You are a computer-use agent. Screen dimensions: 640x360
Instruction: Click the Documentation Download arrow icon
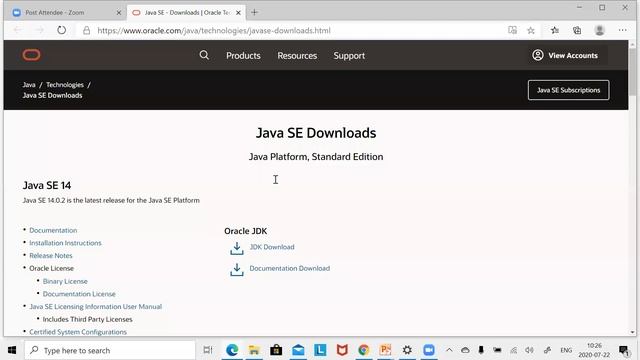pyautogui.click(x=237, y=269)
